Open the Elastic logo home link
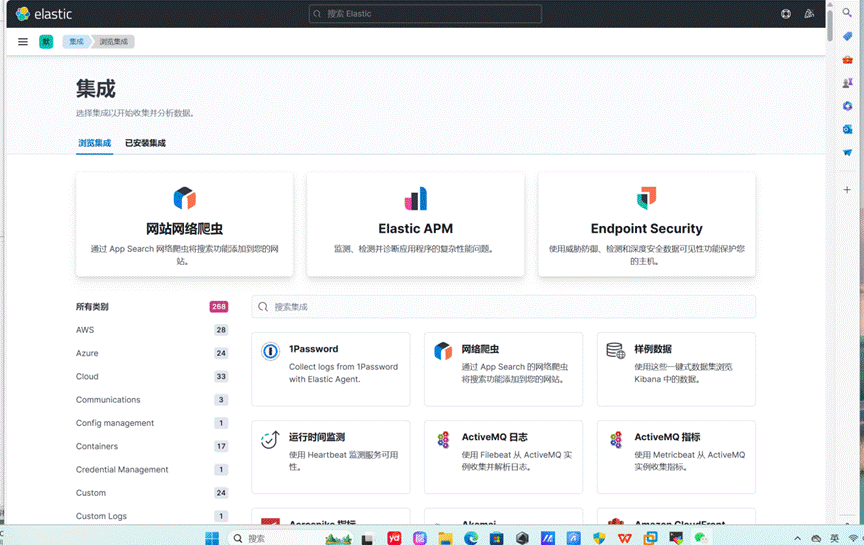The height and width of the screenshot is (545, 864). click(x=44, y=14)
